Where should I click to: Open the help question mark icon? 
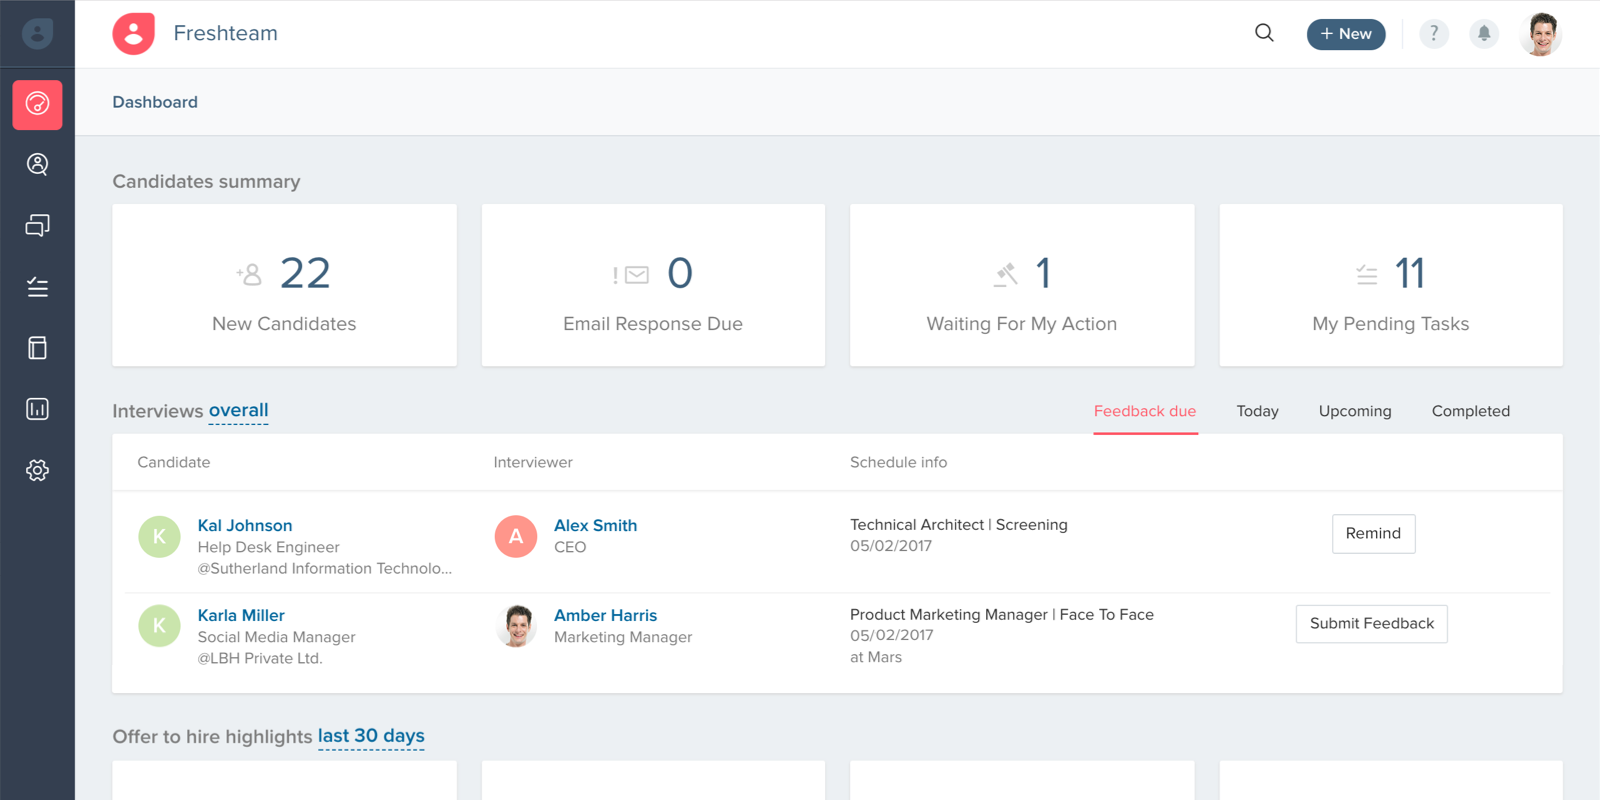(1434, 34)
